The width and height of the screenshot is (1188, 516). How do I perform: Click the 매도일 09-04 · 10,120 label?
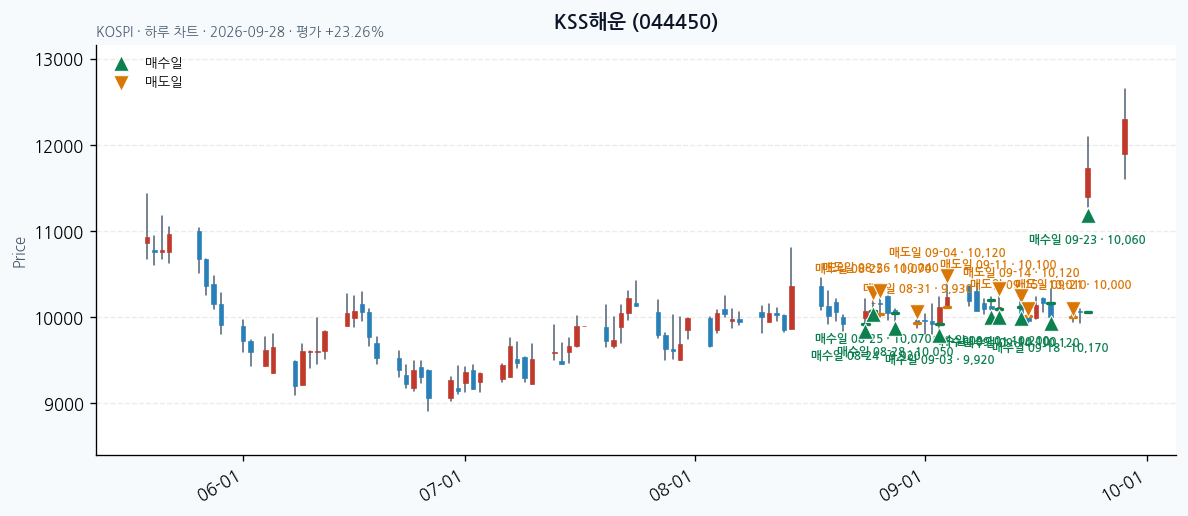(x=947, y=252)
